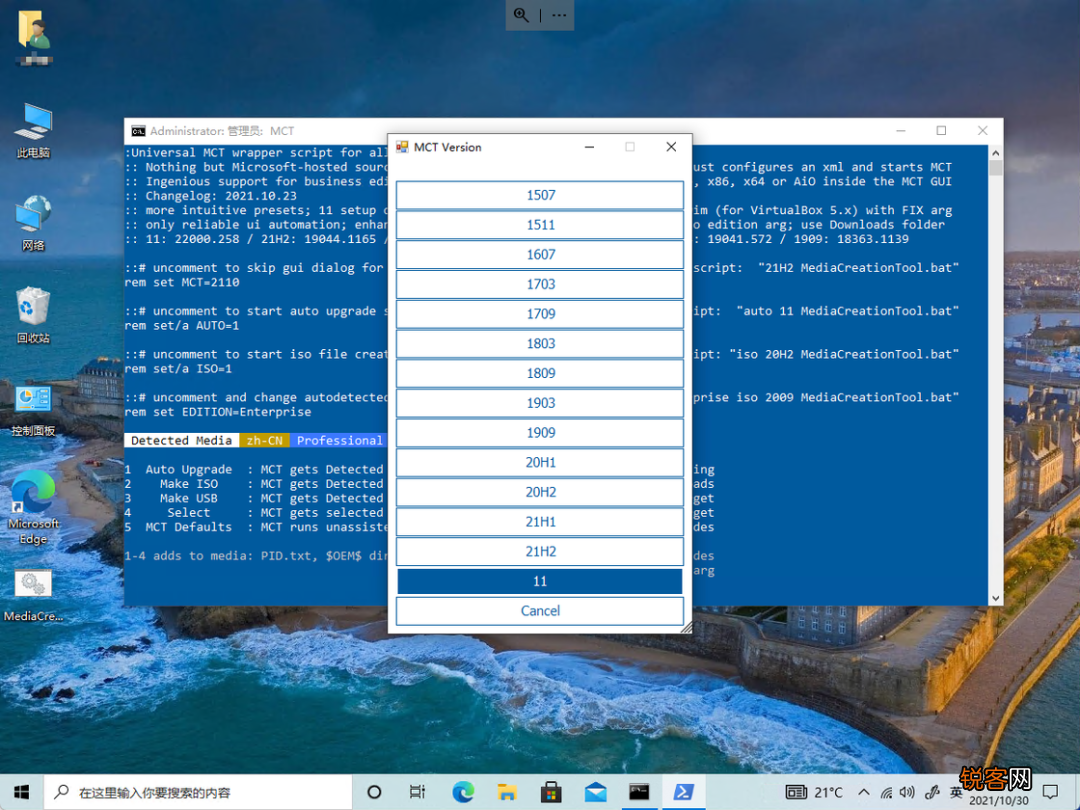This screenshot has height=810, width=1080.
Task: Select version 20H1
Action: tap(540, 462)
